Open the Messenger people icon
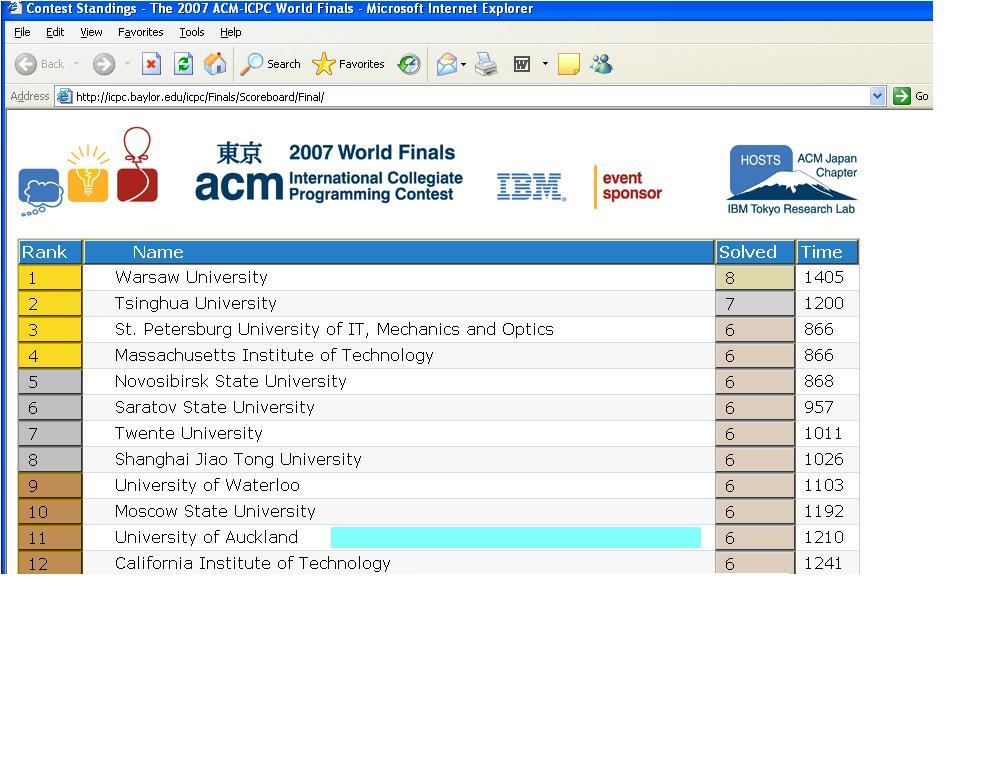Screen dimensions: 999x758 point(601,64)
